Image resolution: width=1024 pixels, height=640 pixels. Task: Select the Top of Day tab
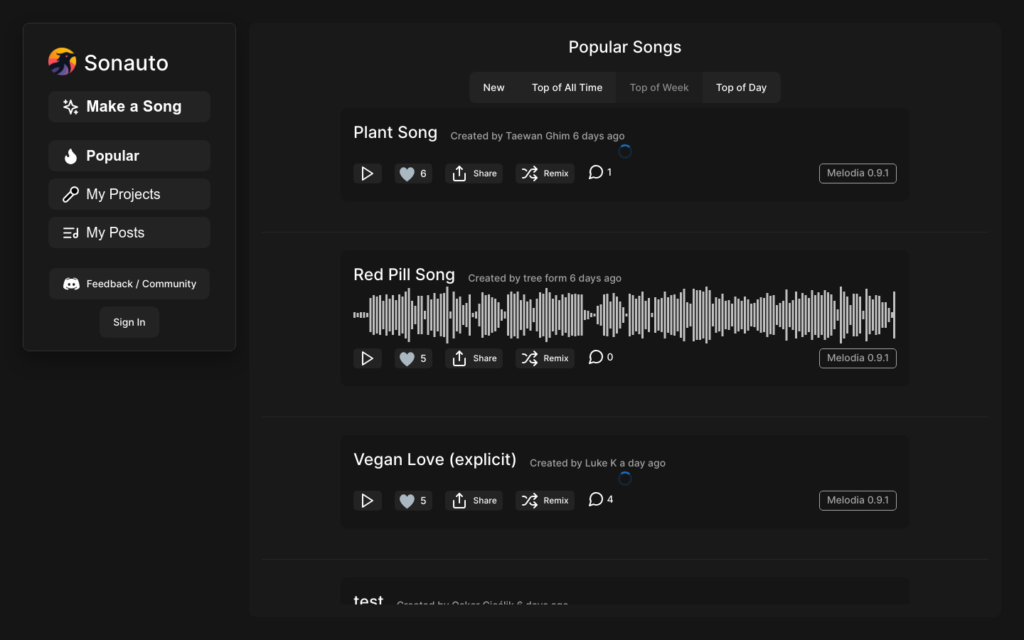pos(741,88)
